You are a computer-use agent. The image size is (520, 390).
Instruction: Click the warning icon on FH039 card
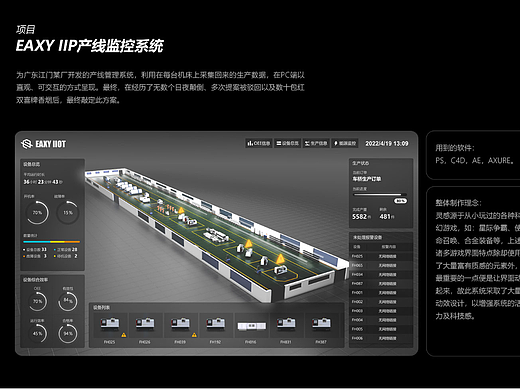tap(194, 335)
